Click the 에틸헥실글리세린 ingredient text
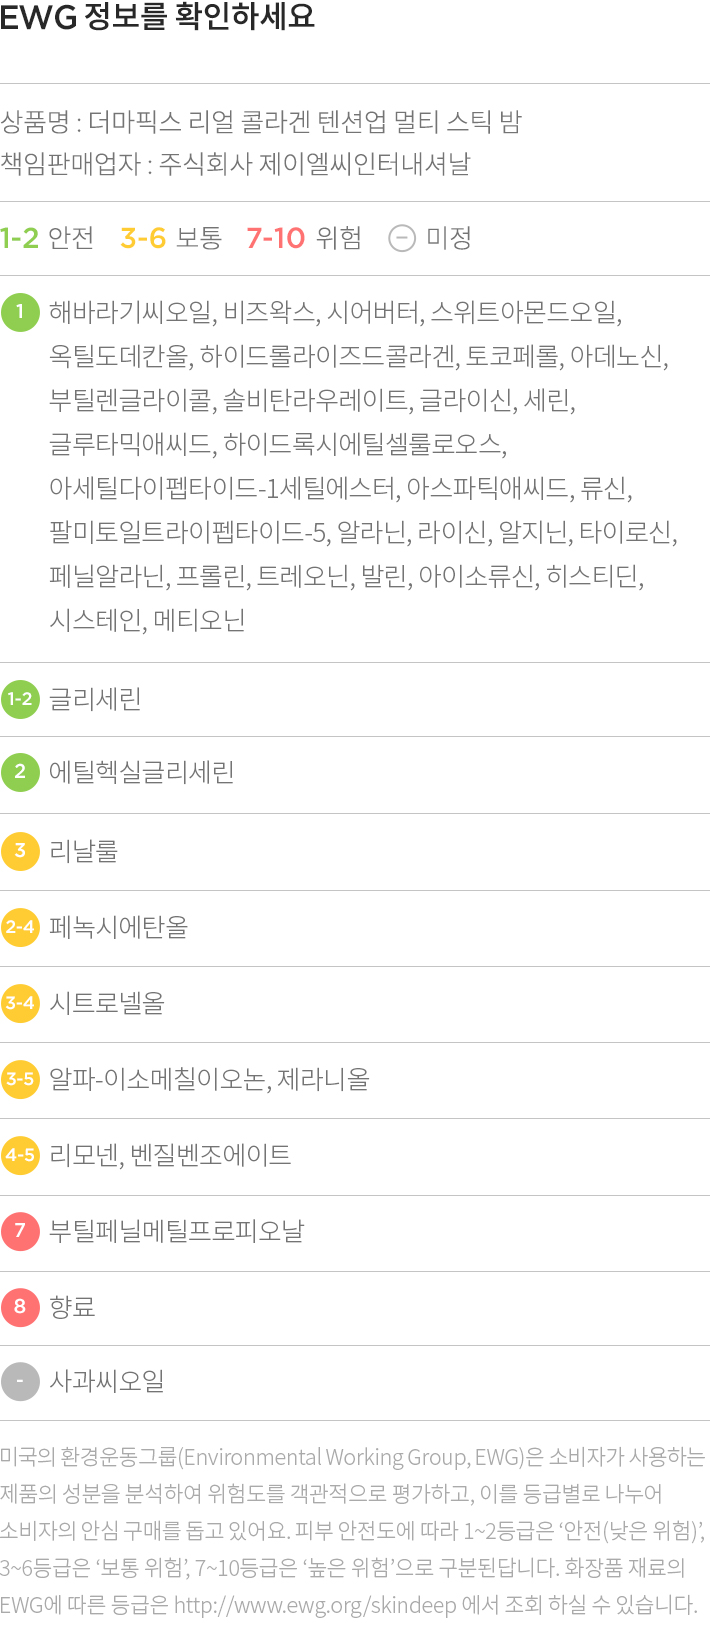 point(142,772)
